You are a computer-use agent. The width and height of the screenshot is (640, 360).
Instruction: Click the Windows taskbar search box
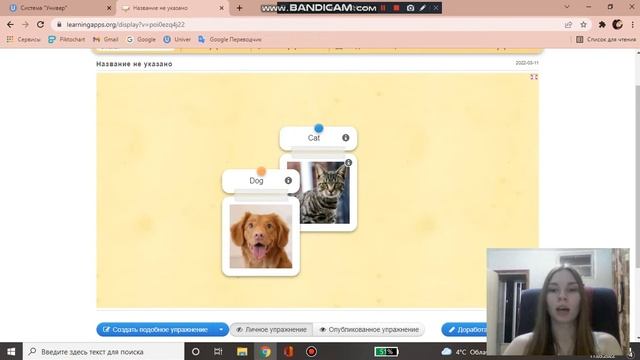coord(103,351)
